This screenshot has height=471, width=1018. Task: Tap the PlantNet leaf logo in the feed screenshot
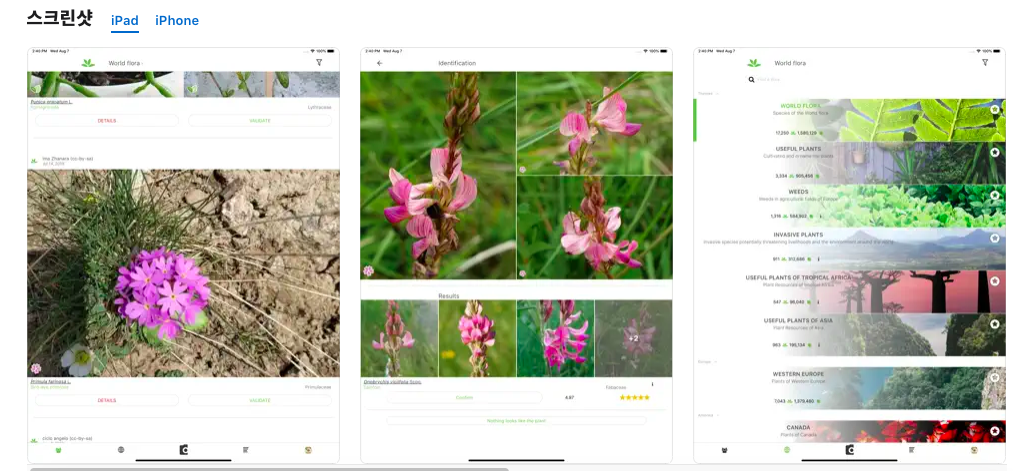coord(88,63)
